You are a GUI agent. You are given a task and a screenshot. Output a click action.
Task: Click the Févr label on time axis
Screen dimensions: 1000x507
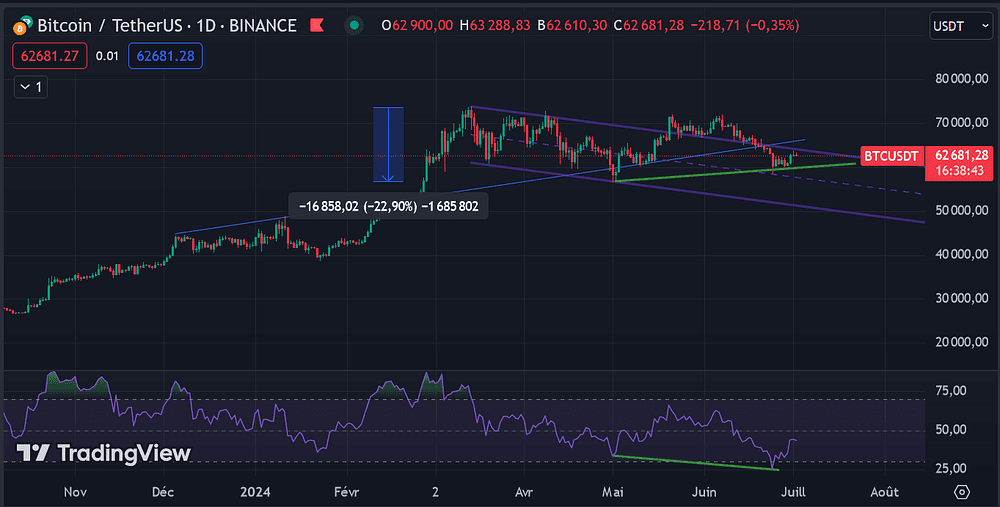(x=347, y=492)
